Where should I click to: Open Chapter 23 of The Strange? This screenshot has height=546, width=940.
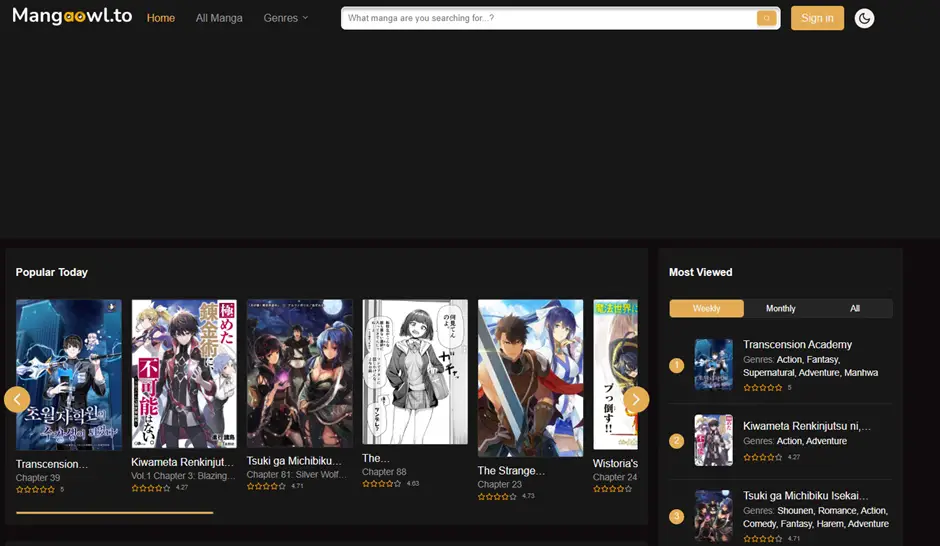(x=499, y=484)
